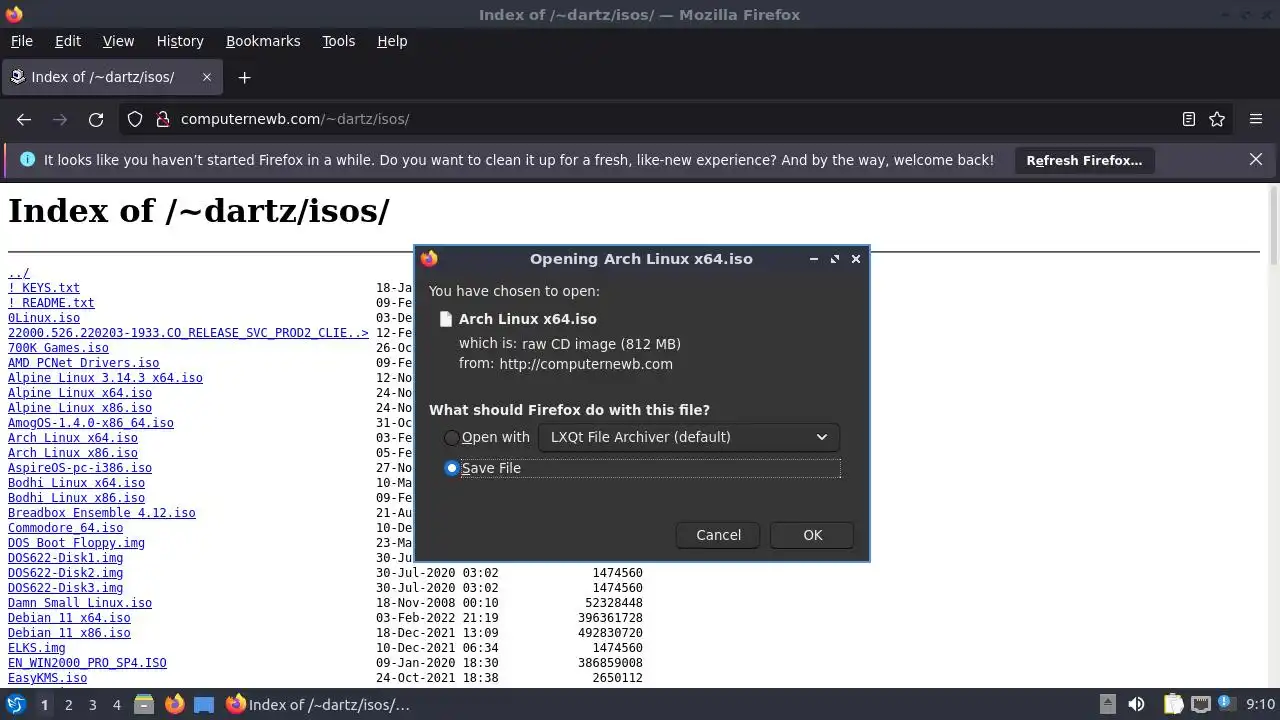Download EasyKMS.iso link
This screenshot has width=1280, height=720.
click(47, 678)
